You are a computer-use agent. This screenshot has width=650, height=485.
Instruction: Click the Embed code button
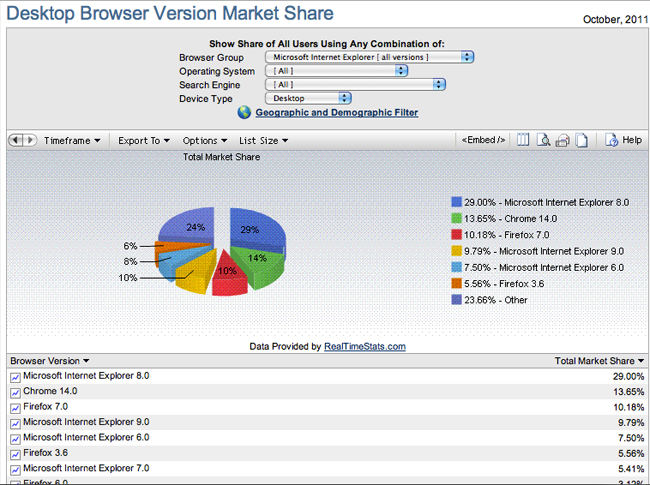[483, 140]
